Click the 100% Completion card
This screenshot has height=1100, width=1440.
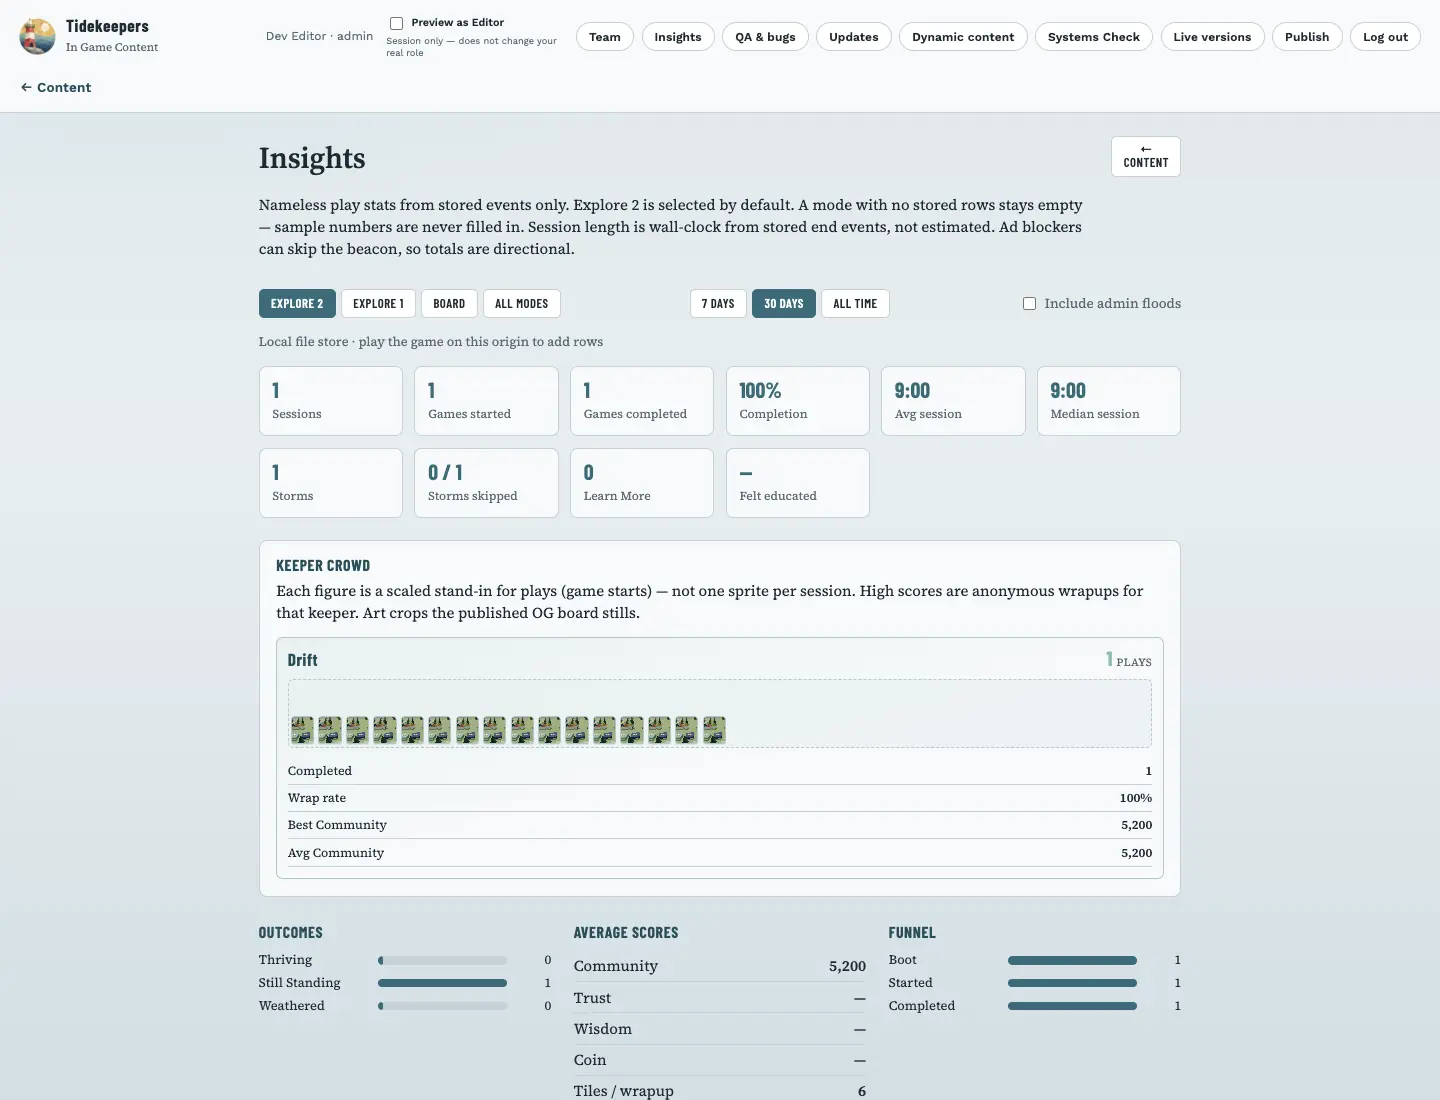(798, 401)
